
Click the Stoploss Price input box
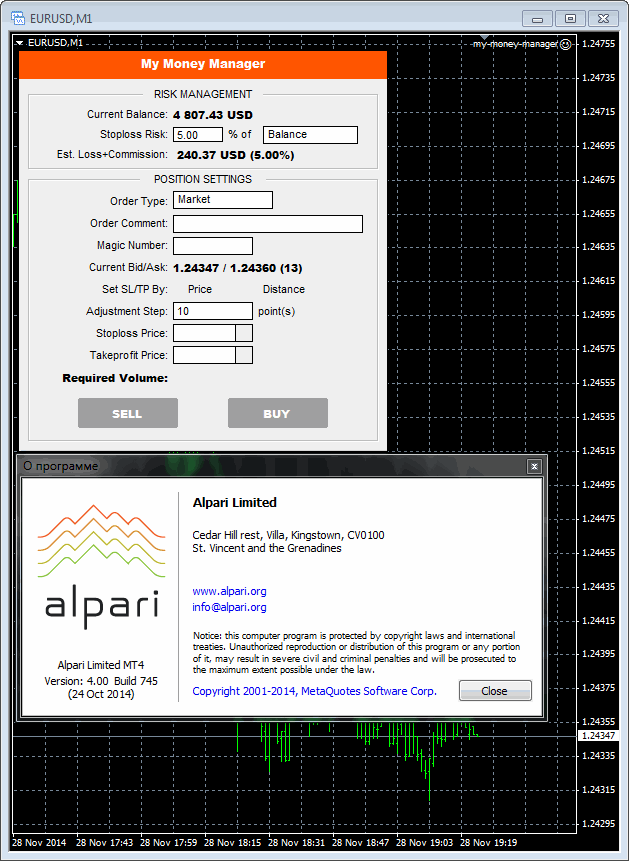(x=204, y=333)
